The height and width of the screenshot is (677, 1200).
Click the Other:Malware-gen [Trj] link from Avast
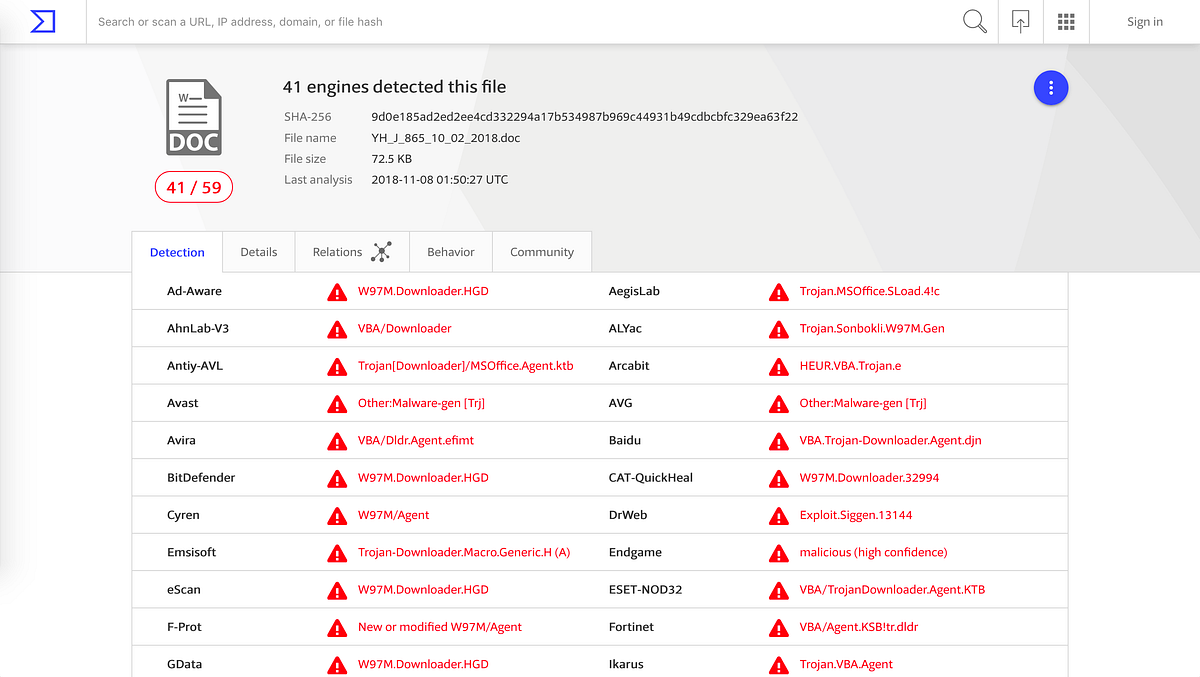pyautogui.click(x=424, y=403)
